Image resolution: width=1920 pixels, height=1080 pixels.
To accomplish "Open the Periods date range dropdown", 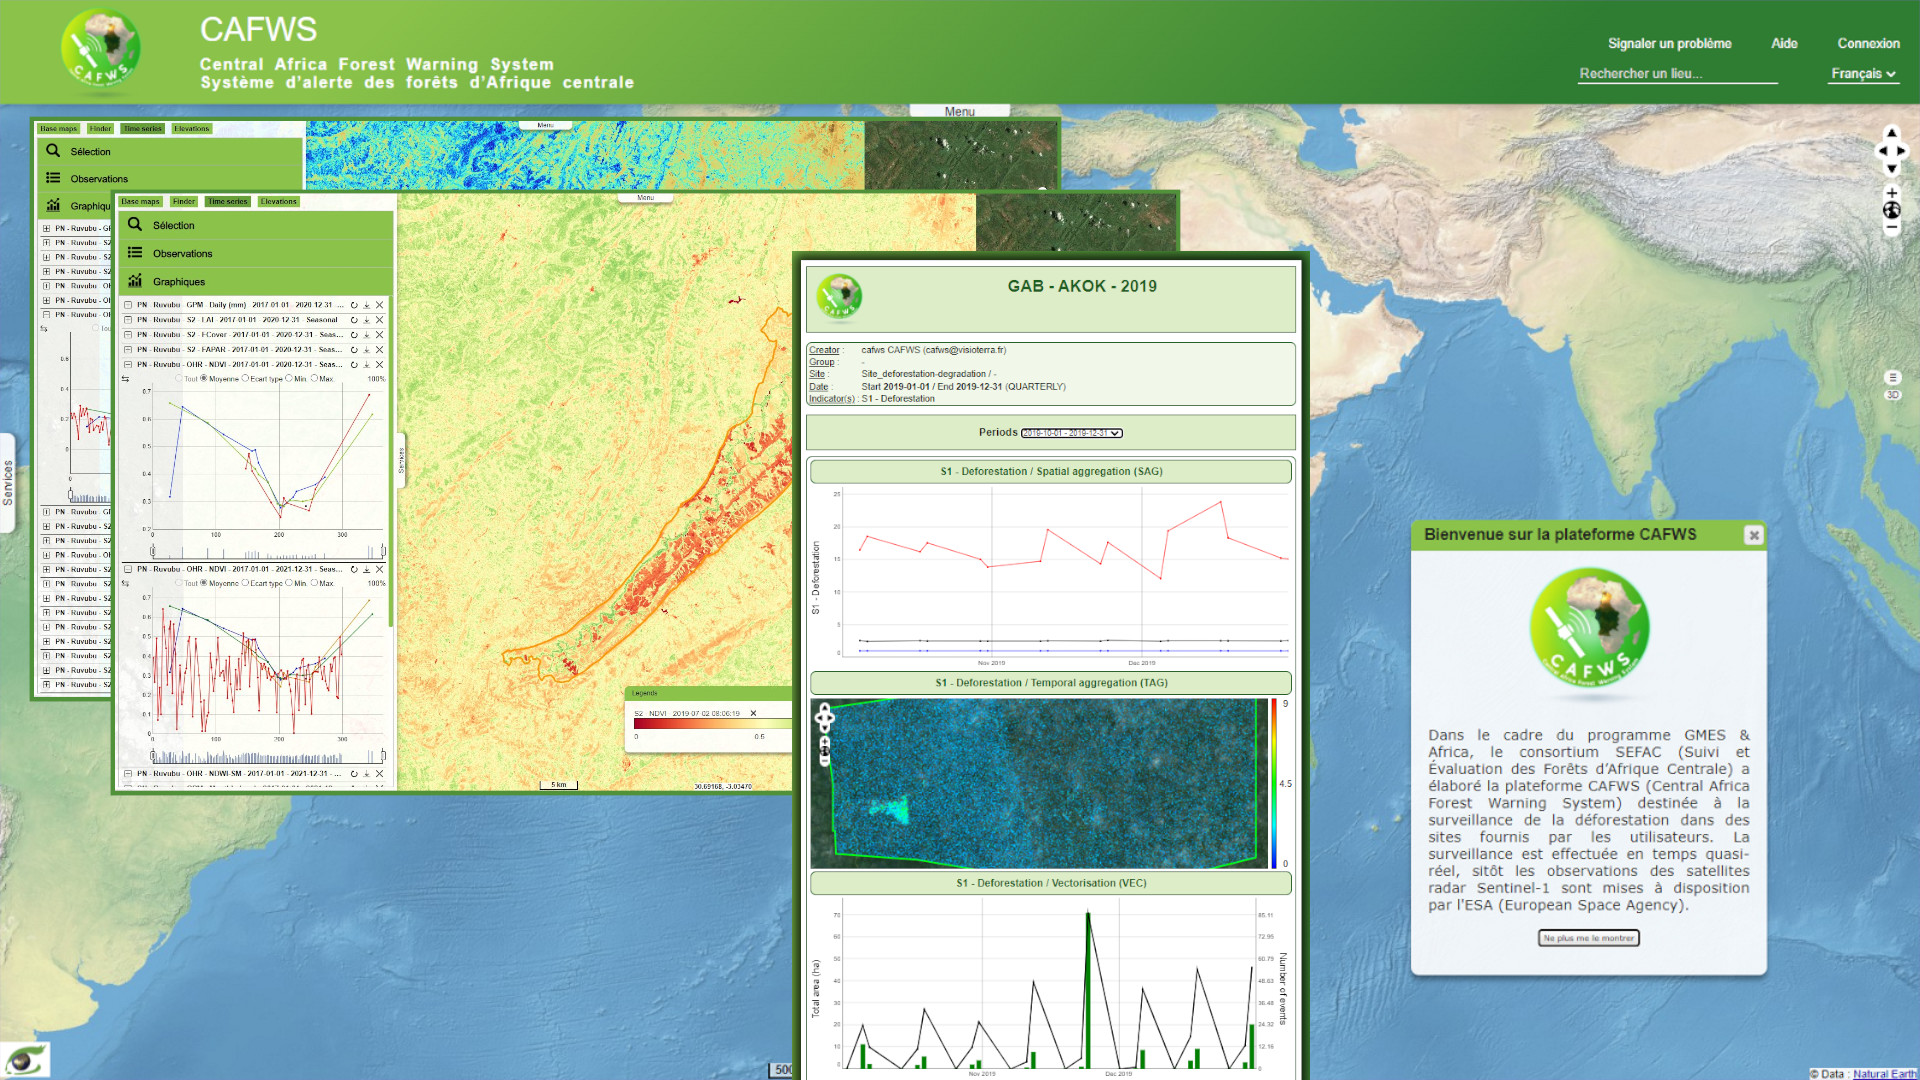I will 1071,433.
